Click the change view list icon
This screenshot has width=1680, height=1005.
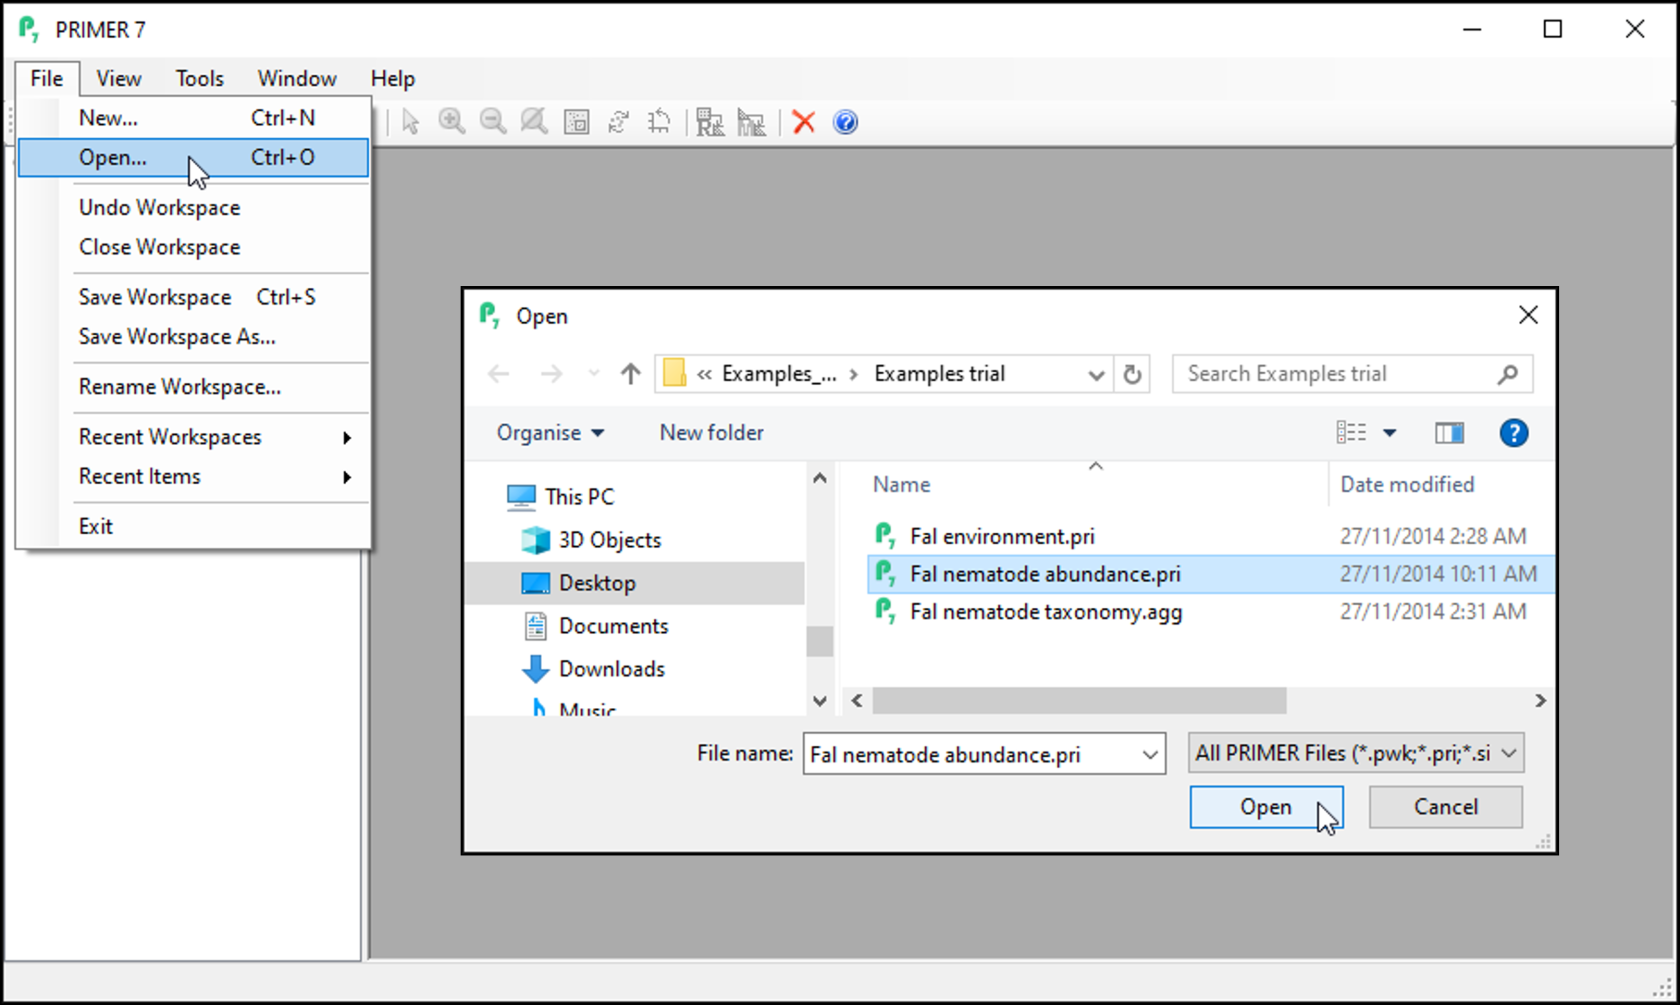(x=1351, y=433)
